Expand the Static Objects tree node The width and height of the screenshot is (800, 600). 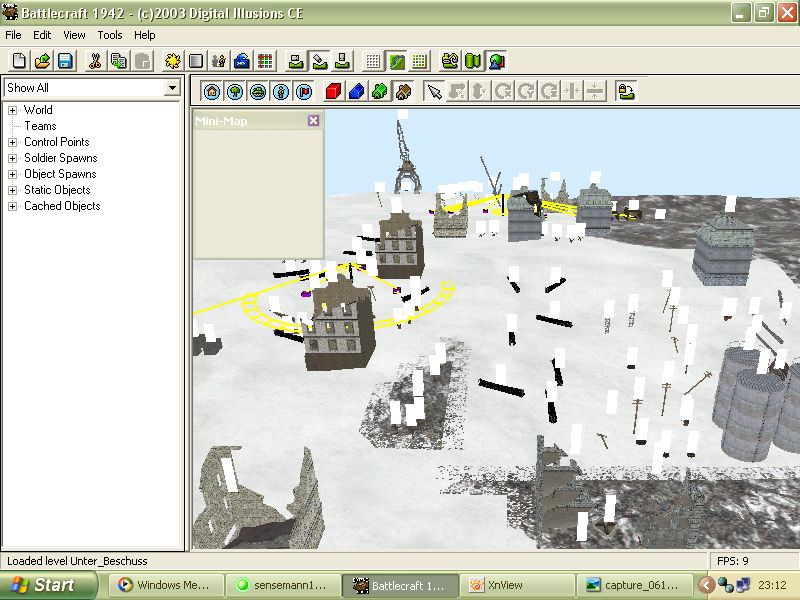click(x=13, y=190)
